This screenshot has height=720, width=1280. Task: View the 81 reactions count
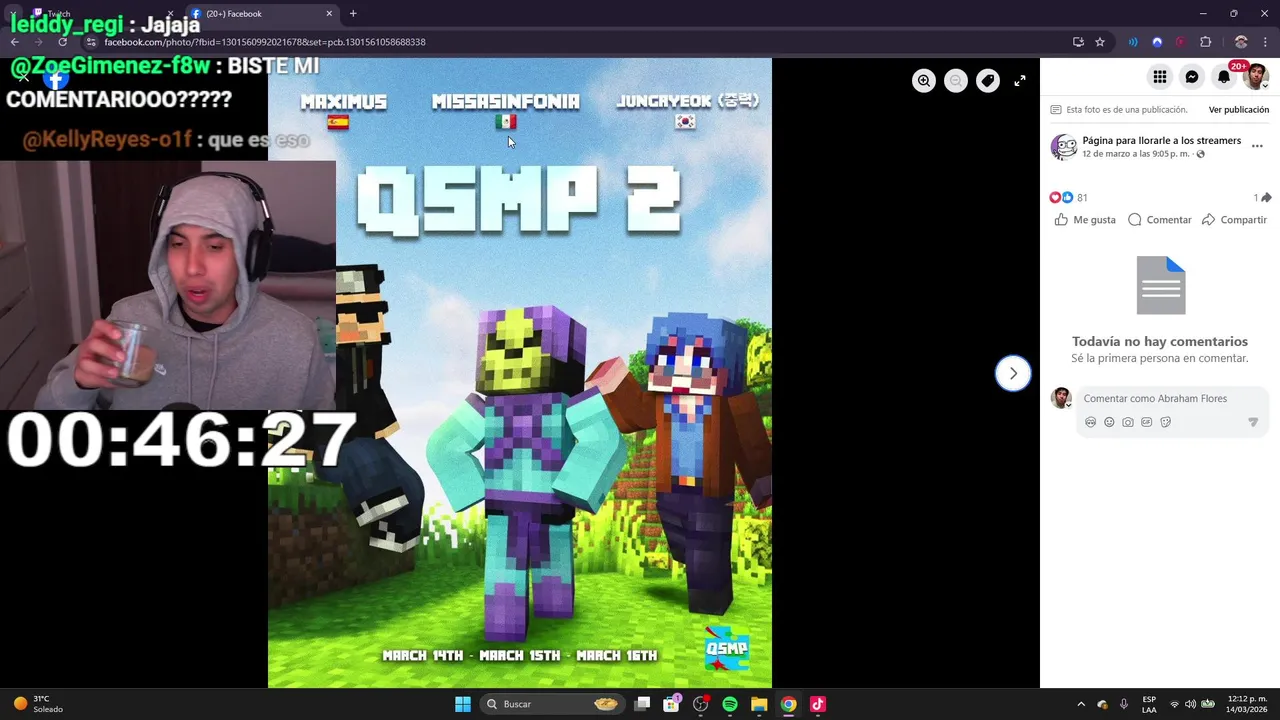1082,198
